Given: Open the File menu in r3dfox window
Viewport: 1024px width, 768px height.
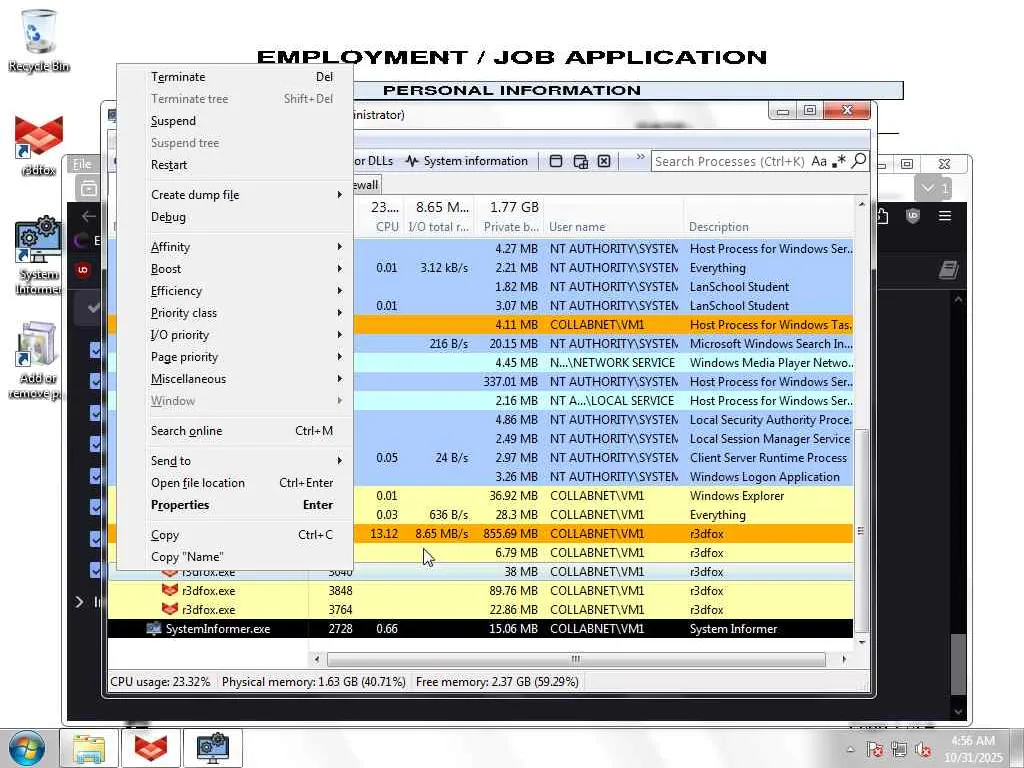Looking at the screenshot, I should point(82,164).
